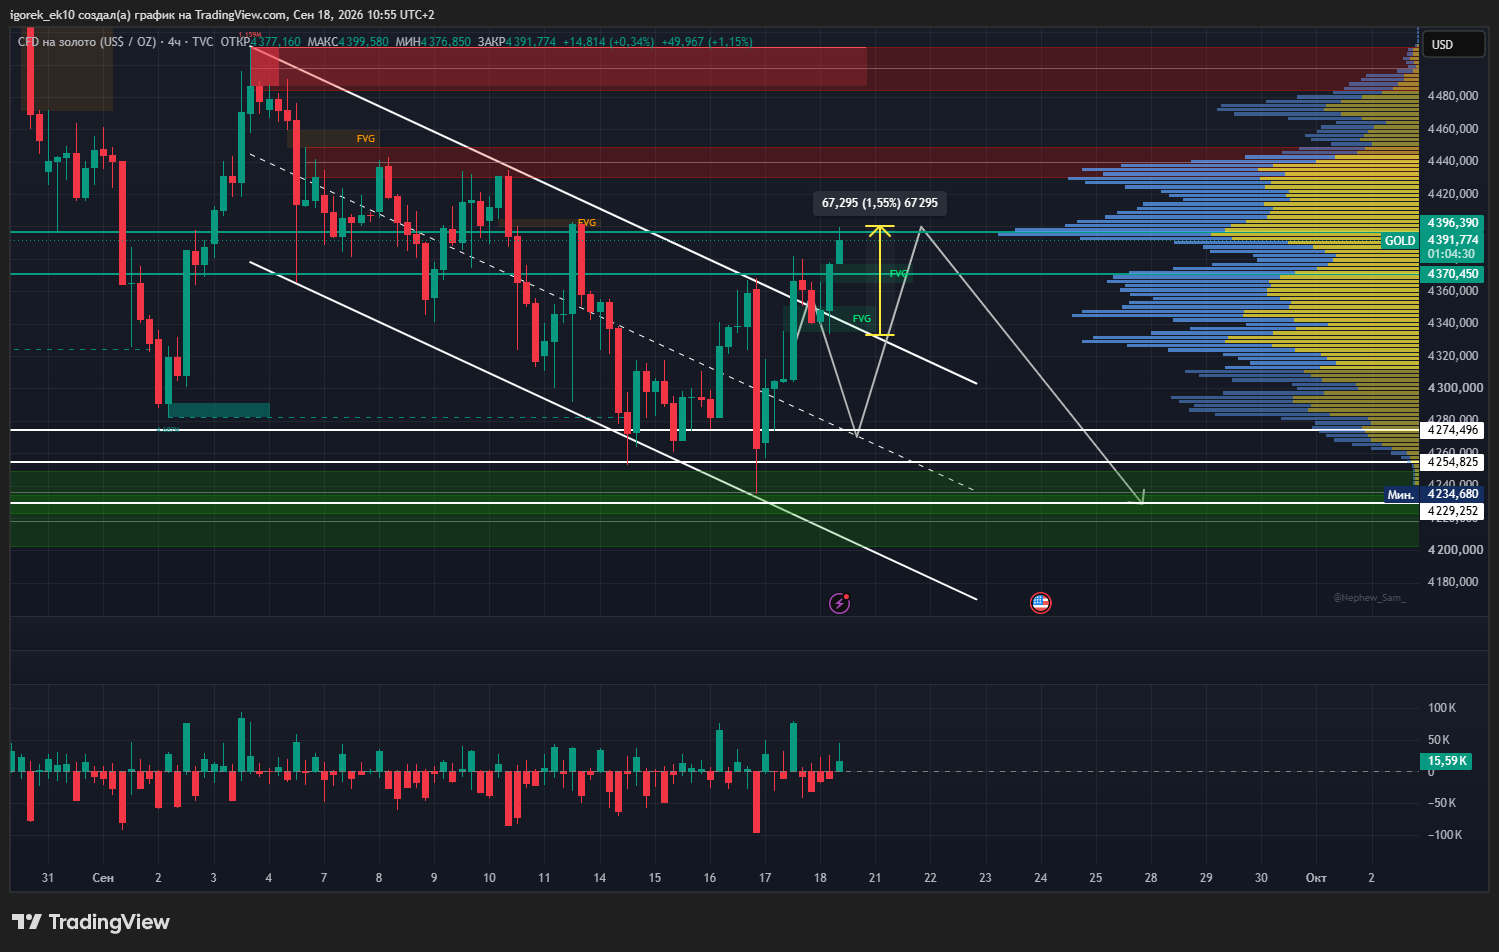Image resolution: width=1499 pixels, height=952 pixels.
Task: Click the white level label 4254,825
Action: (x=1453, y=462)
